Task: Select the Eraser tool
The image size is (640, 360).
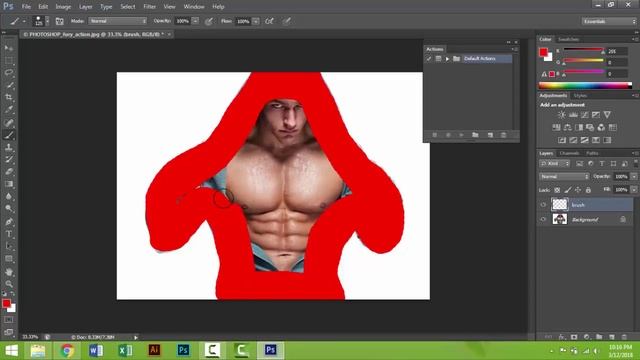Action: (9, 172)
